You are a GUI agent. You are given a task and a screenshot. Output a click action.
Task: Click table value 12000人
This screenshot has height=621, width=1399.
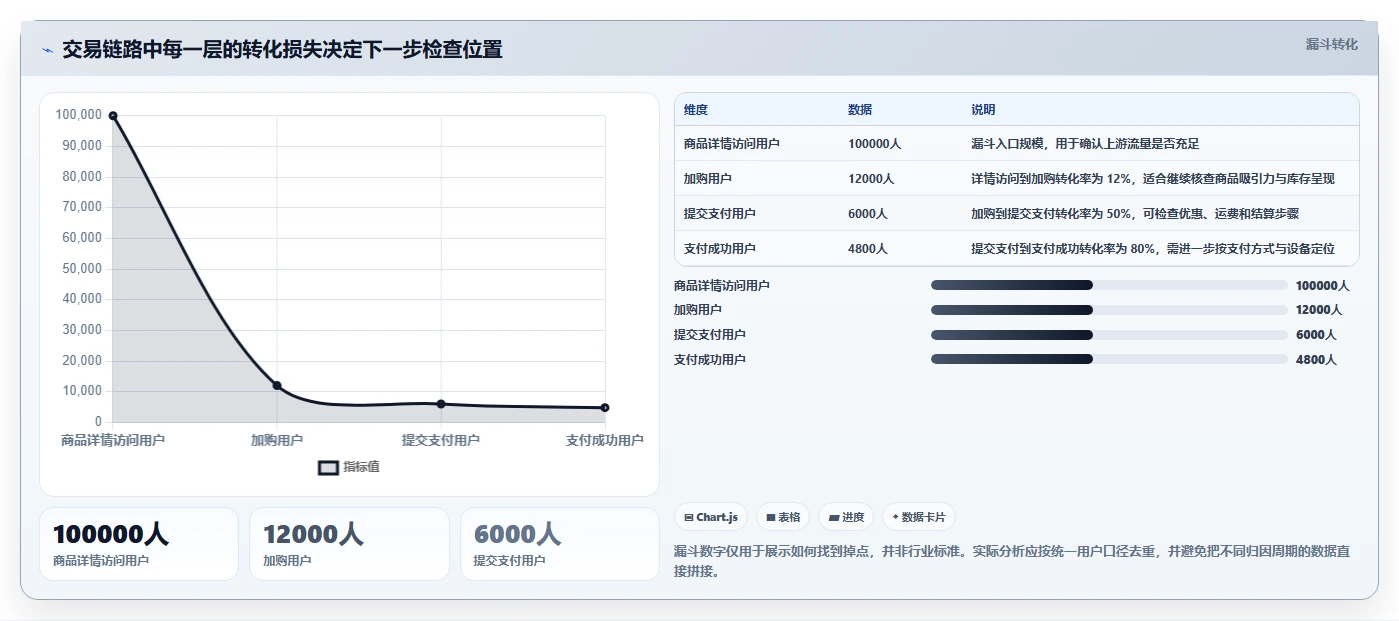[871, 179]
